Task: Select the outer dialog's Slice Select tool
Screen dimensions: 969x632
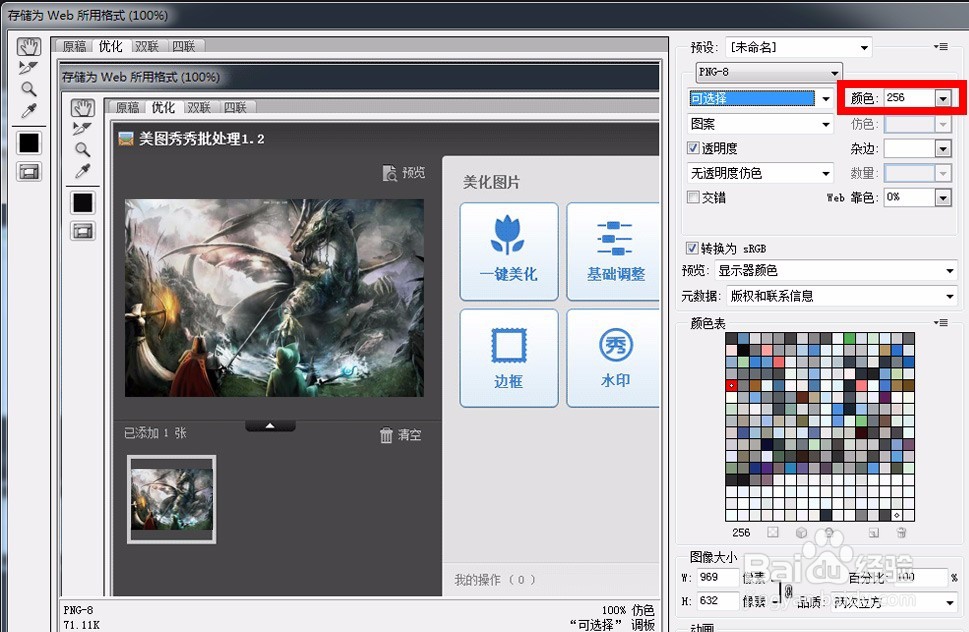Action: (x=28, y=68)
